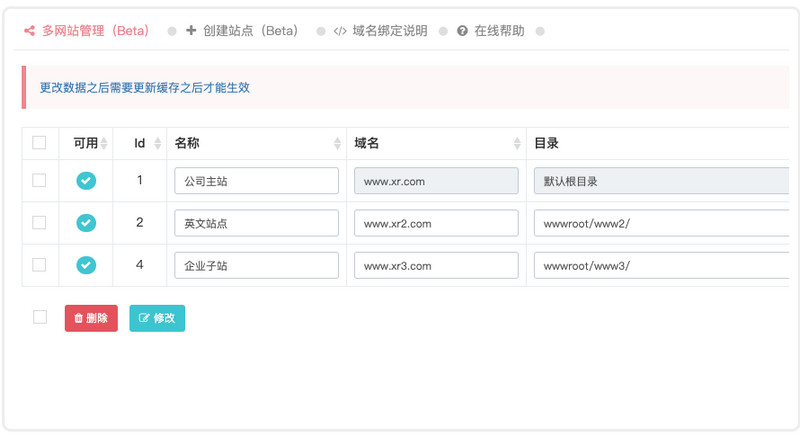Click the question mark icon beside 在线帮助

tap(462, 31)
